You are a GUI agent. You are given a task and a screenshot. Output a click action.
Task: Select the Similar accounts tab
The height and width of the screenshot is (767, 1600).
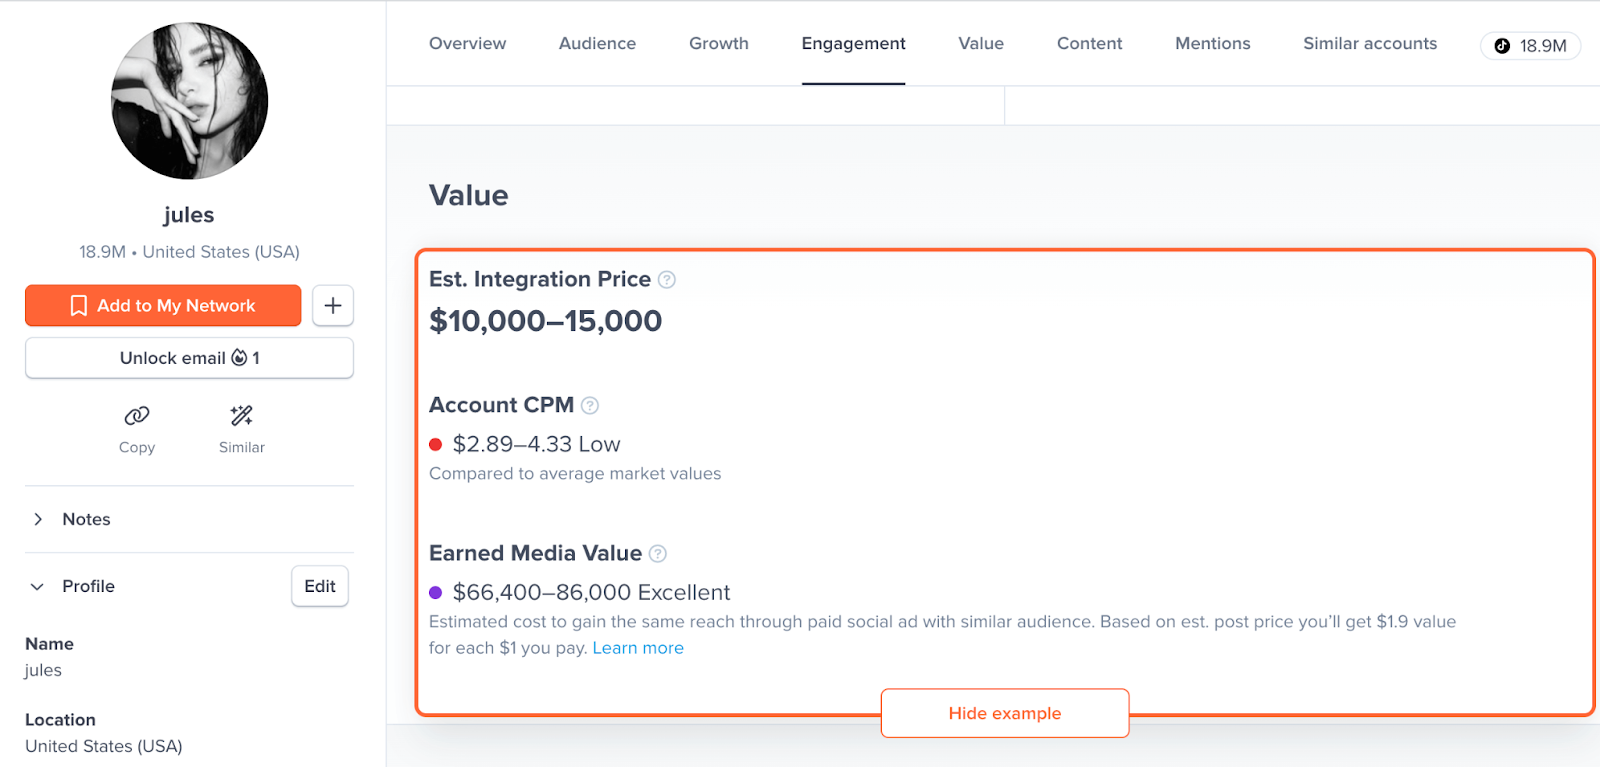[1369, 44]
